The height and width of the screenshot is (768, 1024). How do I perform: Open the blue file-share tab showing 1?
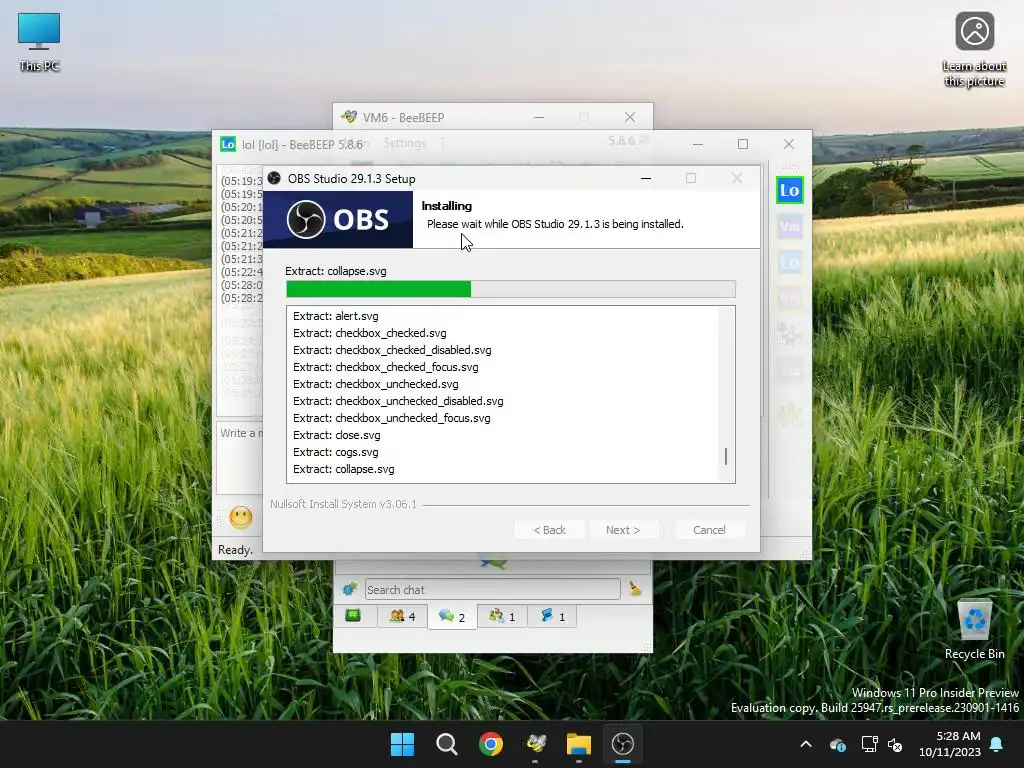click(x=552, y=616)
